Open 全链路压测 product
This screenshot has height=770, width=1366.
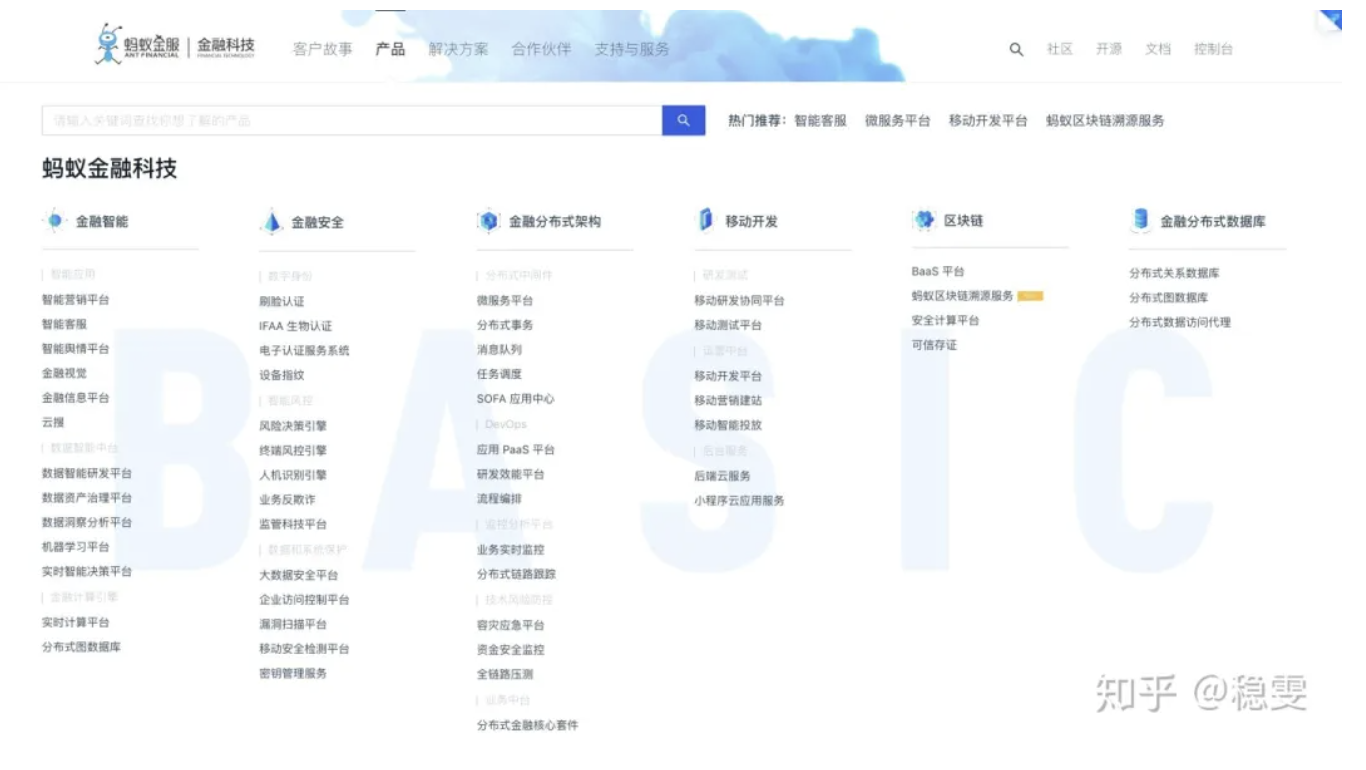pyautogui.click(x=505, y=674)
